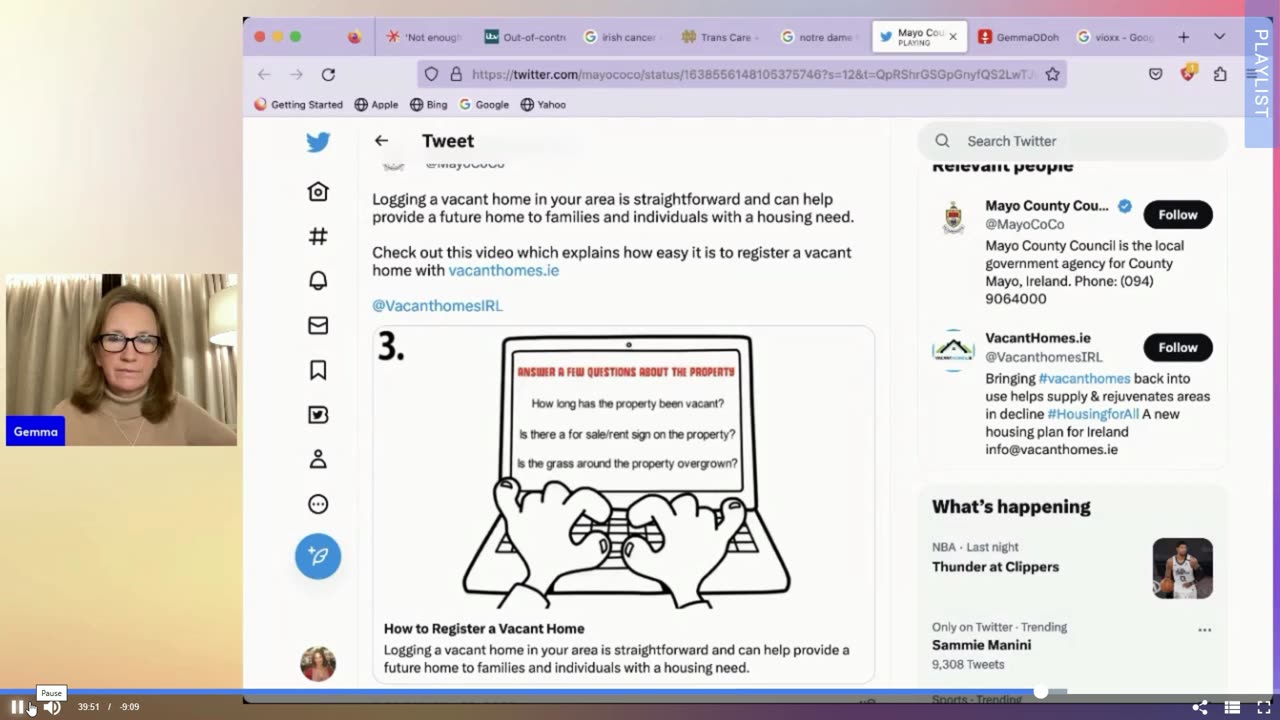Open the red shield extension icon
This screenshot has height=720, width=1280.
[1188, 73]
